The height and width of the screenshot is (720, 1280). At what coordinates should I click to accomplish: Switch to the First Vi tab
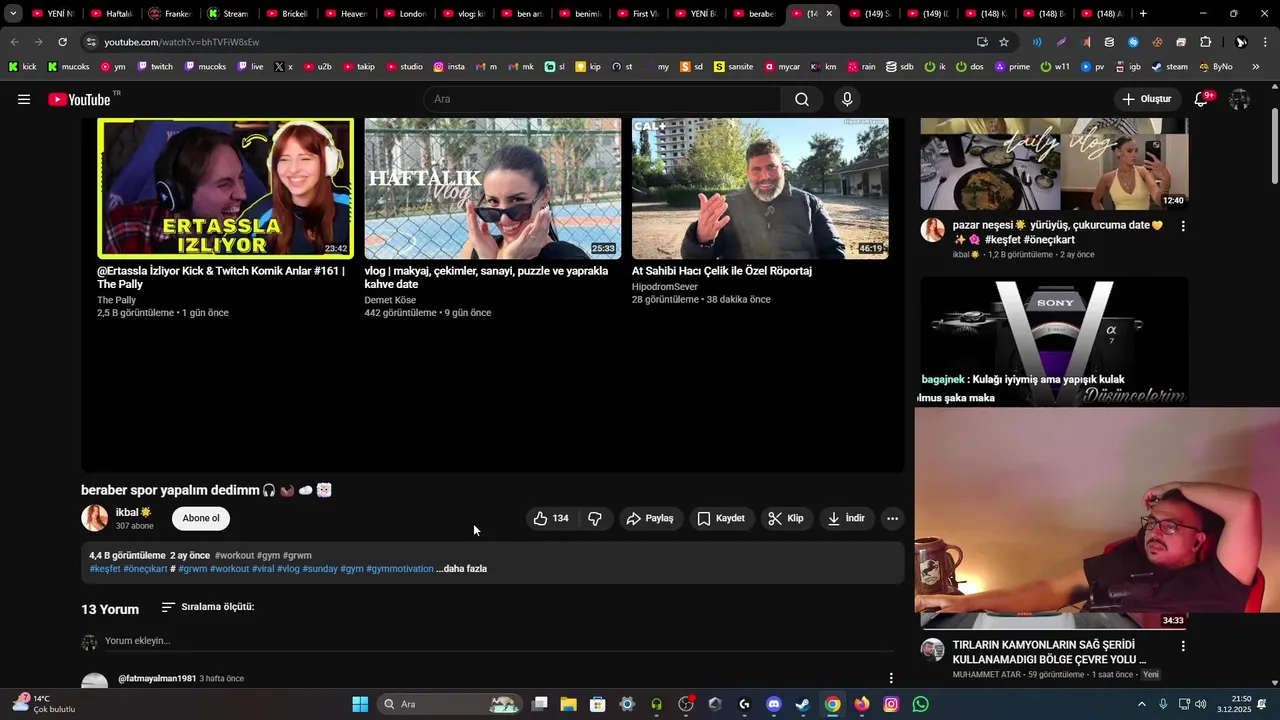[x=639, y=14]
